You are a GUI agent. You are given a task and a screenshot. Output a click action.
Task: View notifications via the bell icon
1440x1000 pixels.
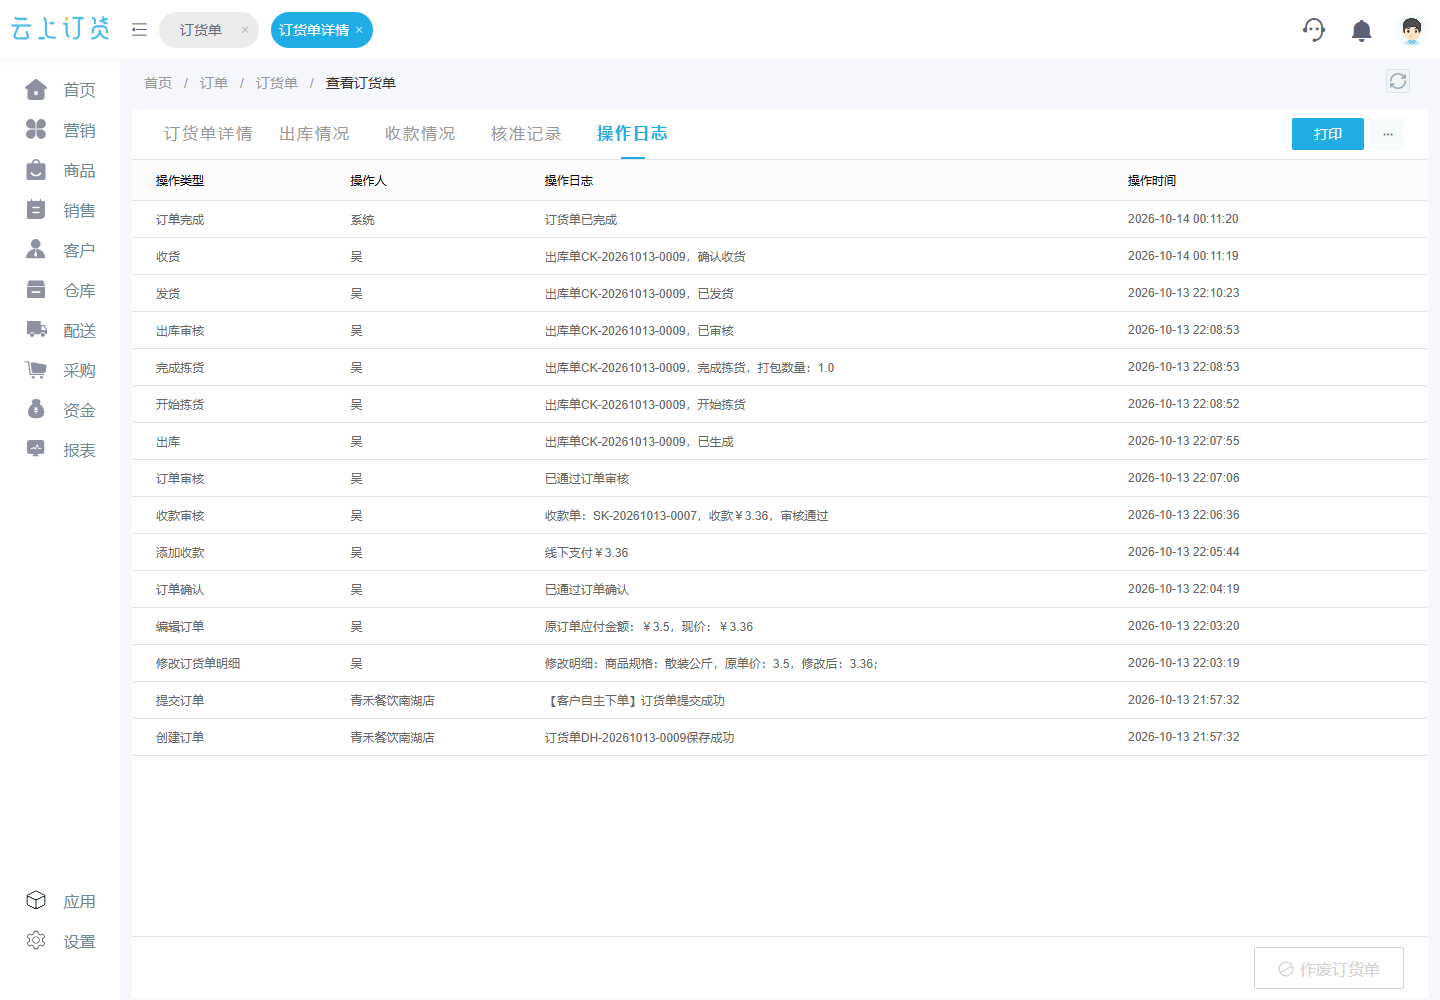tap(1361, 31)
